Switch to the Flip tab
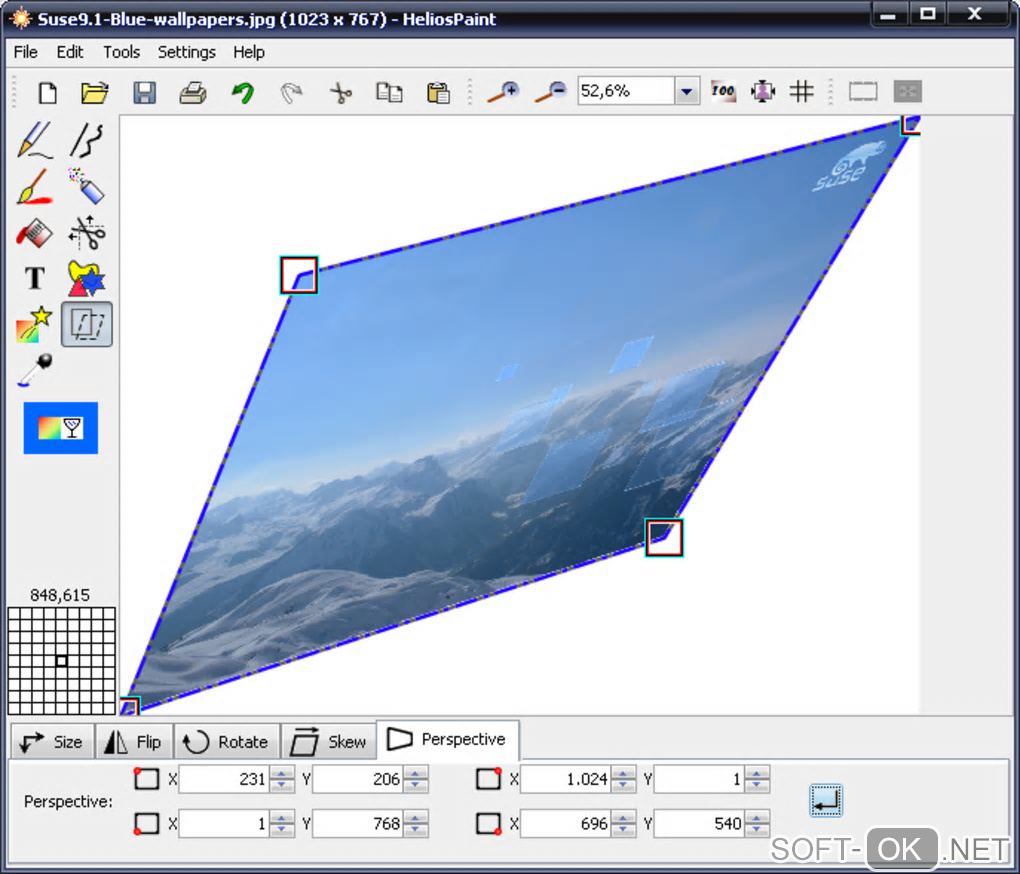 point(134,741)
